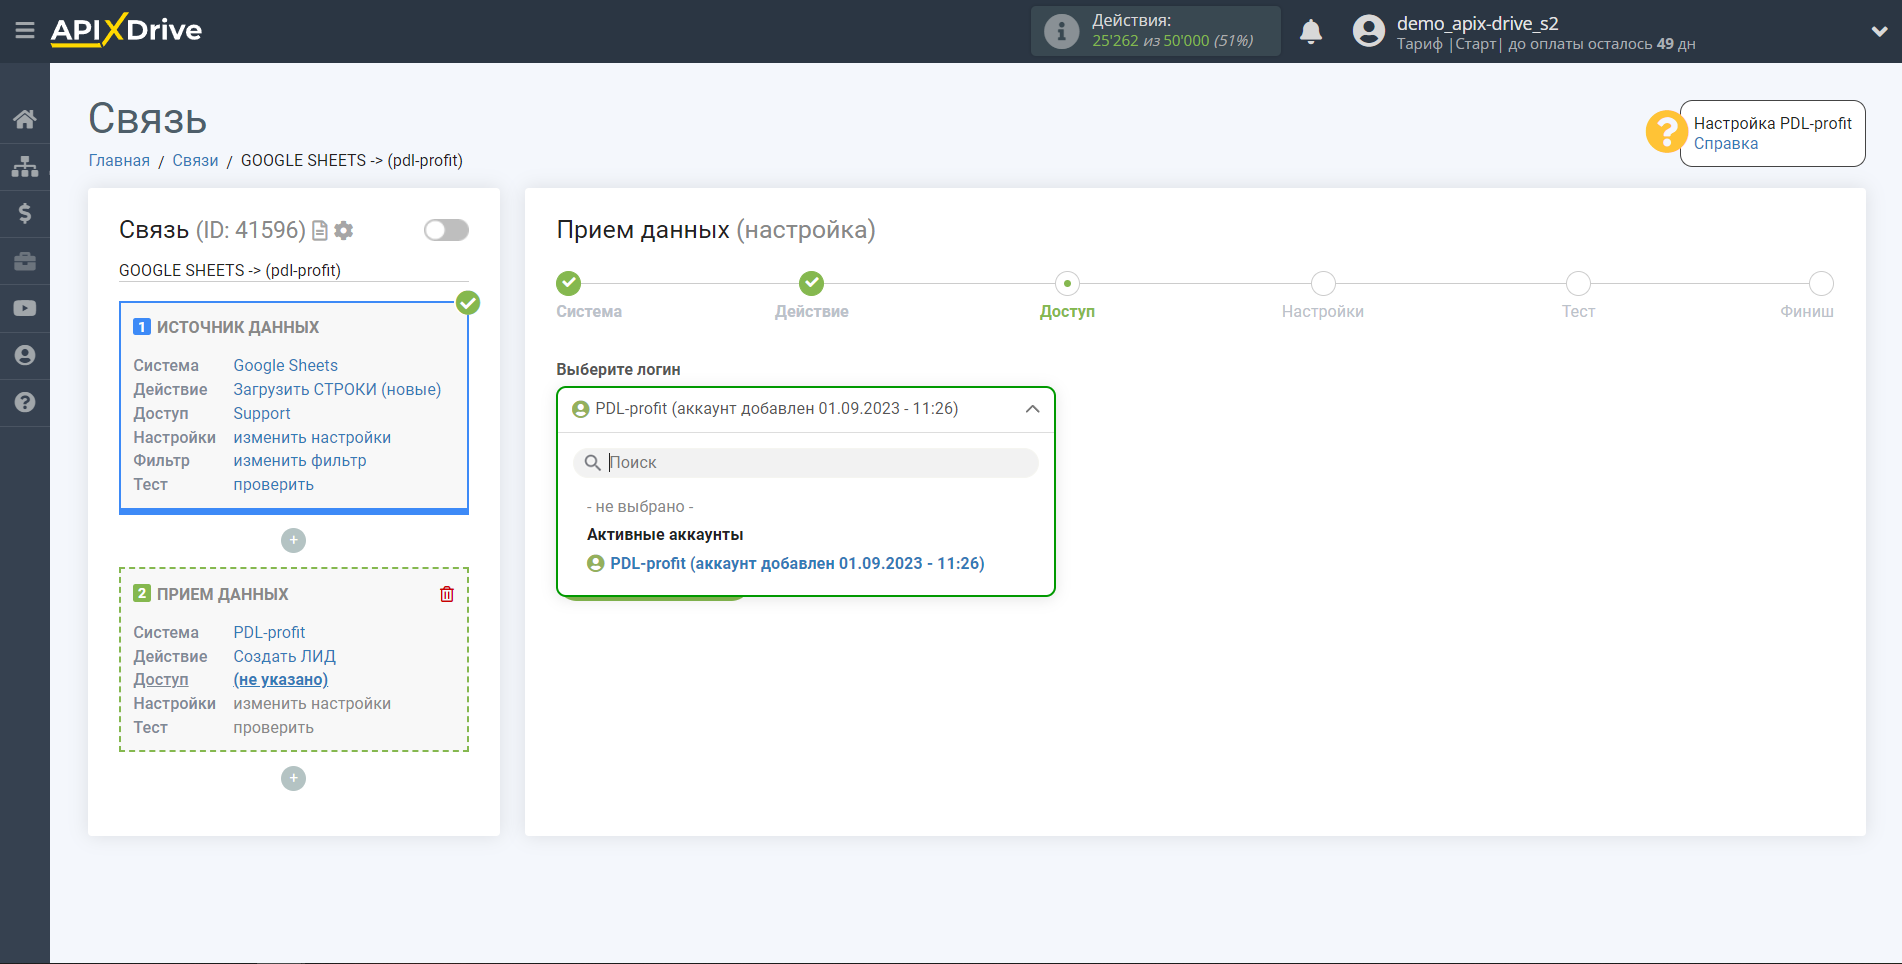Open the billing dollar sidebar icon
Screen dimensions: 1902x964
pos(25,213)
